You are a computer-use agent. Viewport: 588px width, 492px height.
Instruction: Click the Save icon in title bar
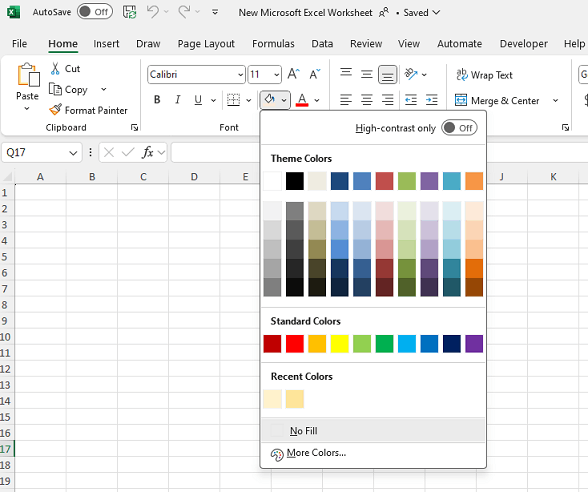tap(130, 12)
